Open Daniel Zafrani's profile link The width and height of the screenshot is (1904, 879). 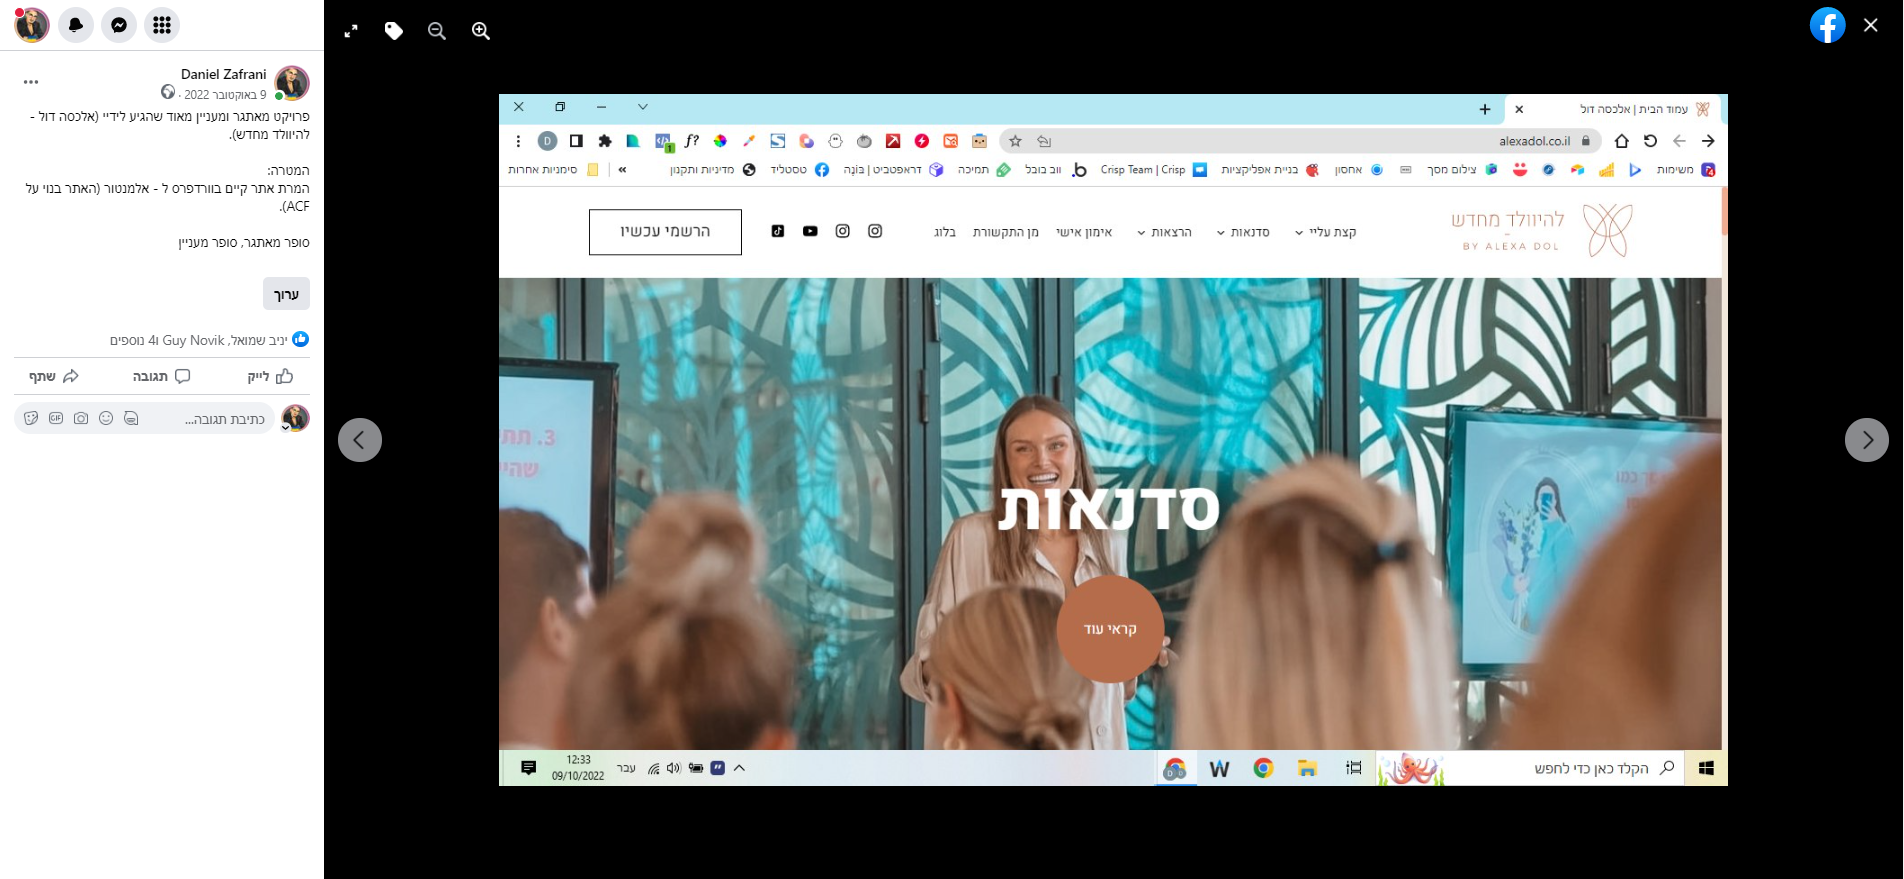pos(224,74)
